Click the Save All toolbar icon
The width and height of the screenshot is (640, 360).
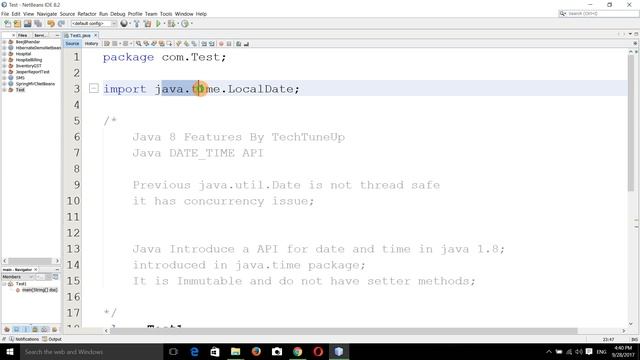pos(38,24)
